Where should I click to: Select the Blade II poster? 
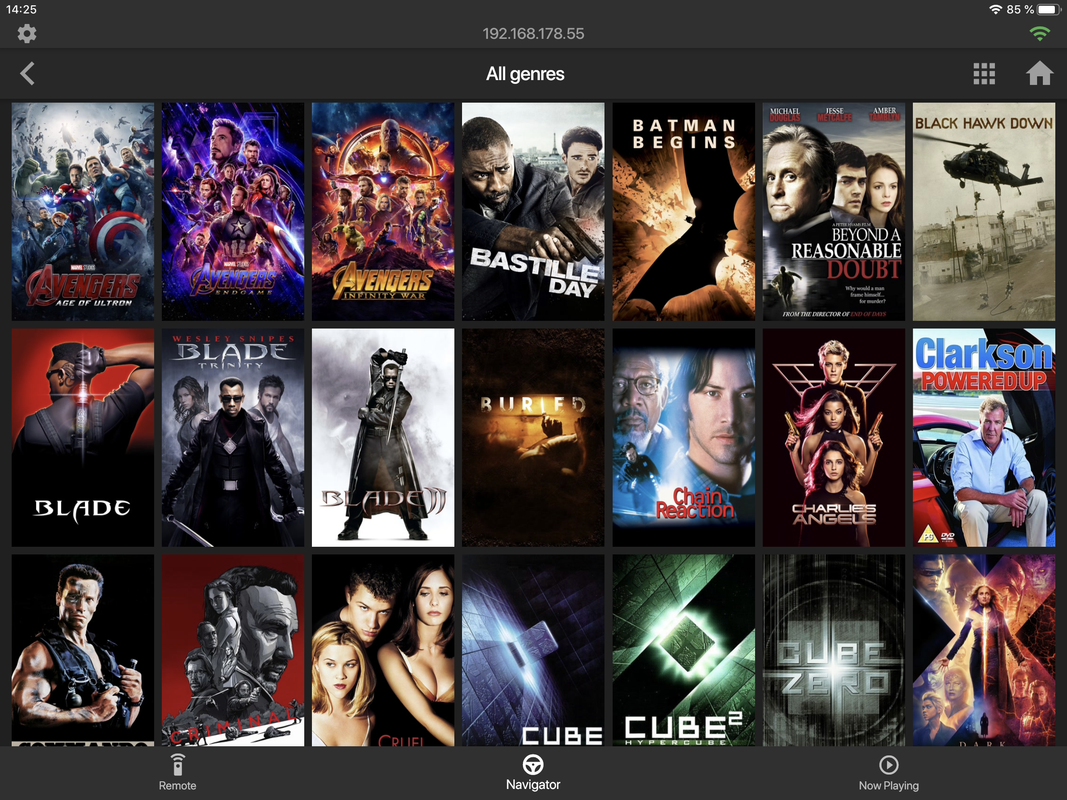tap(383, 437)
